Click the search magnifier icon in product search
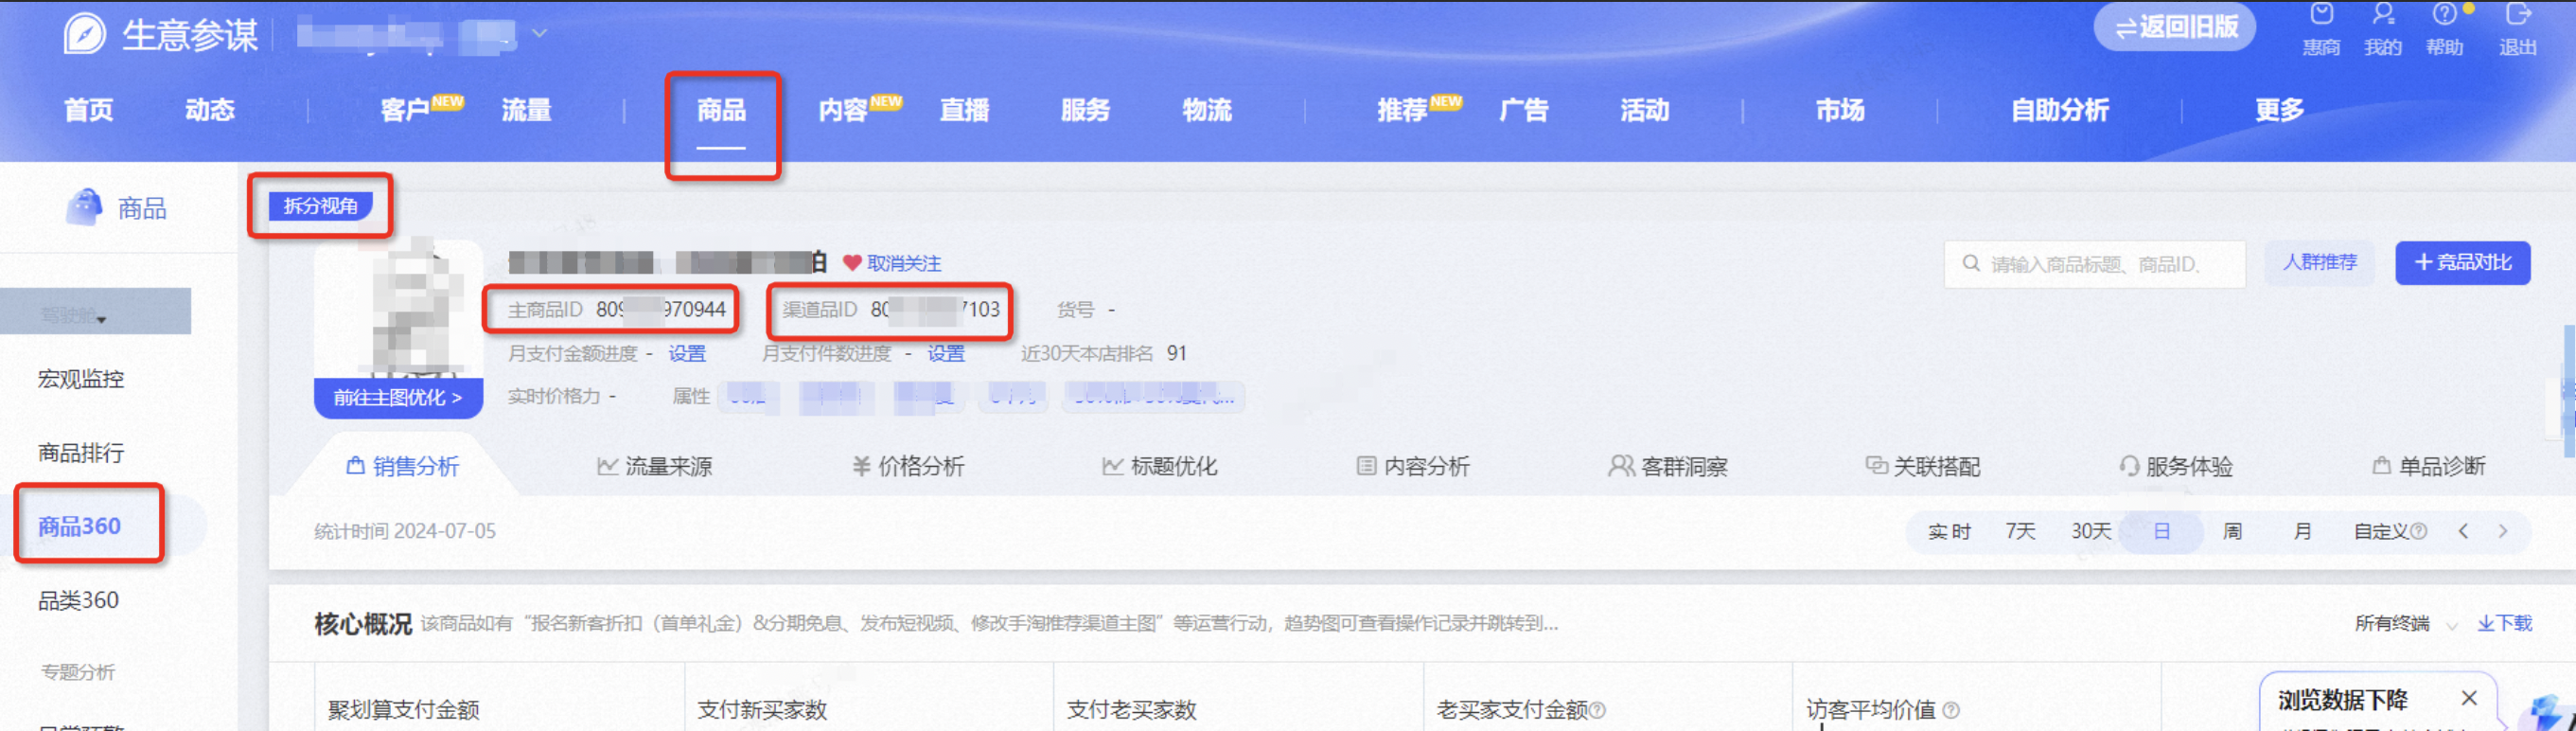 coord(1970,263)
